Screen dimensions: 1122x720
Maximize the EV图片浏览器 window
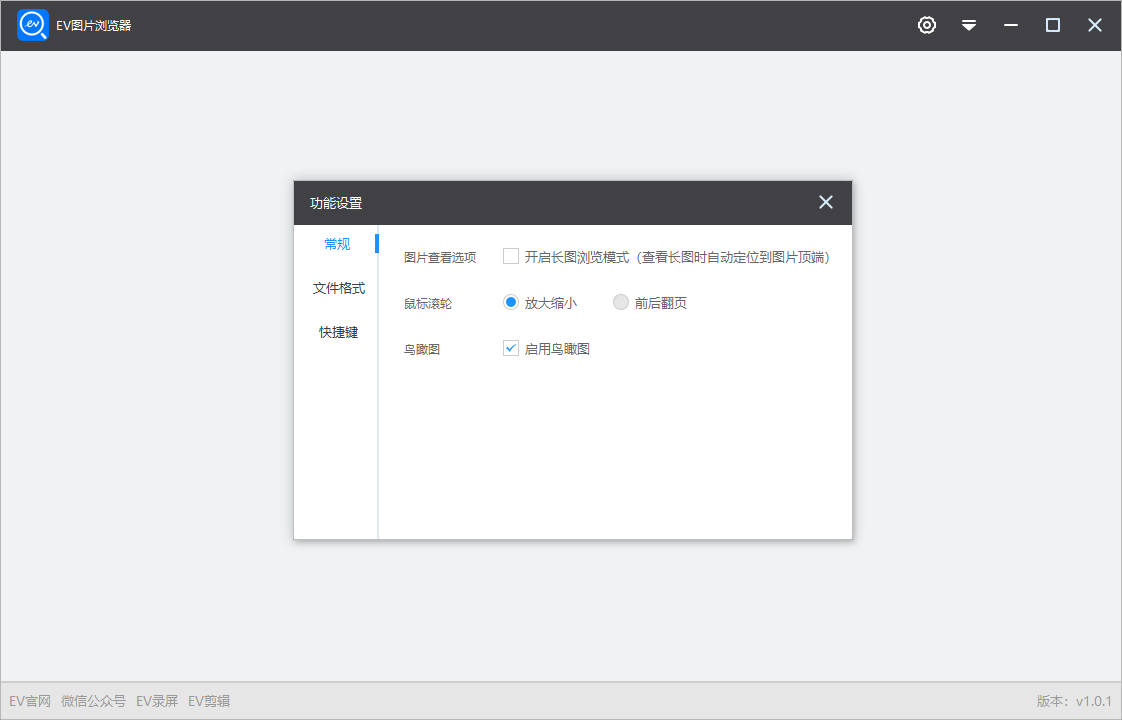click(1053, 25)
